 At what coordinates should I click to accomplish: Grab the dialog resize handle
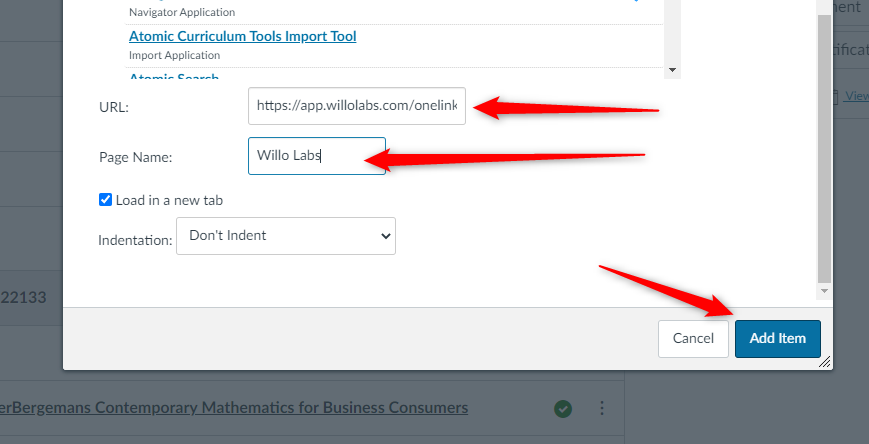(x=825, y=362)
